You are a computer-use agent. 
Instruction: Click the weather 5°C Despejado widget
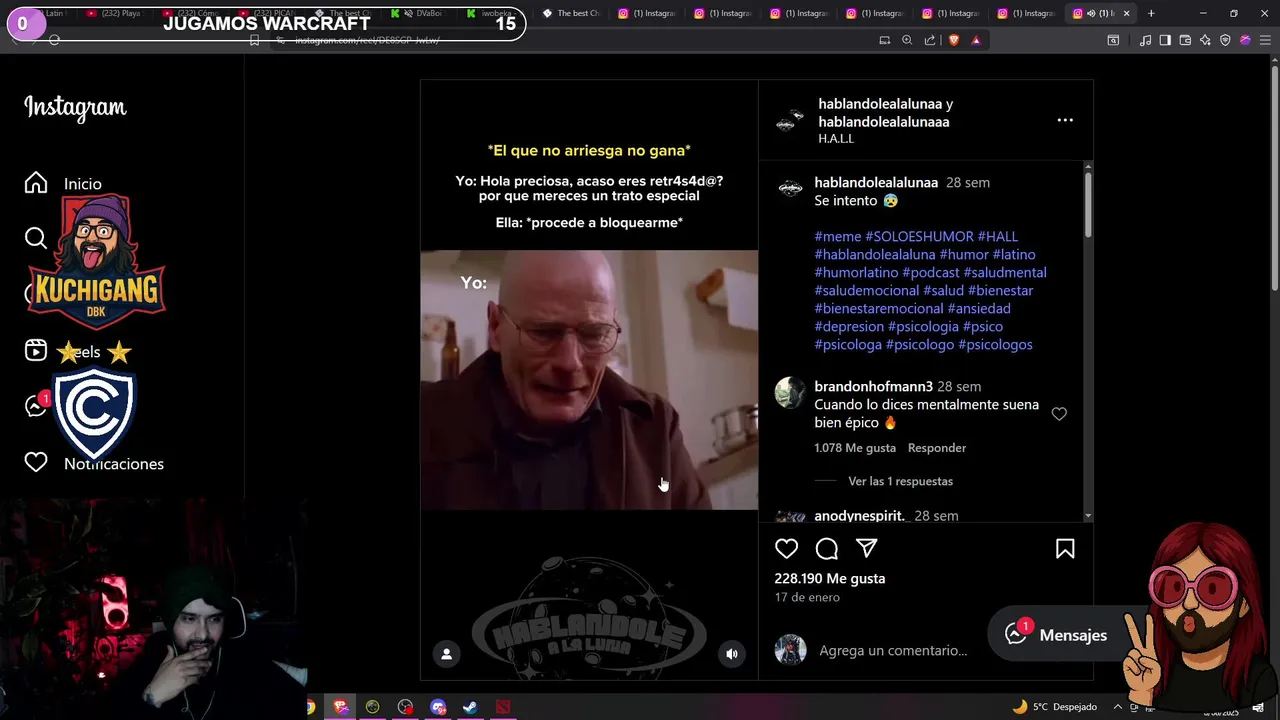click(1054, 707)
